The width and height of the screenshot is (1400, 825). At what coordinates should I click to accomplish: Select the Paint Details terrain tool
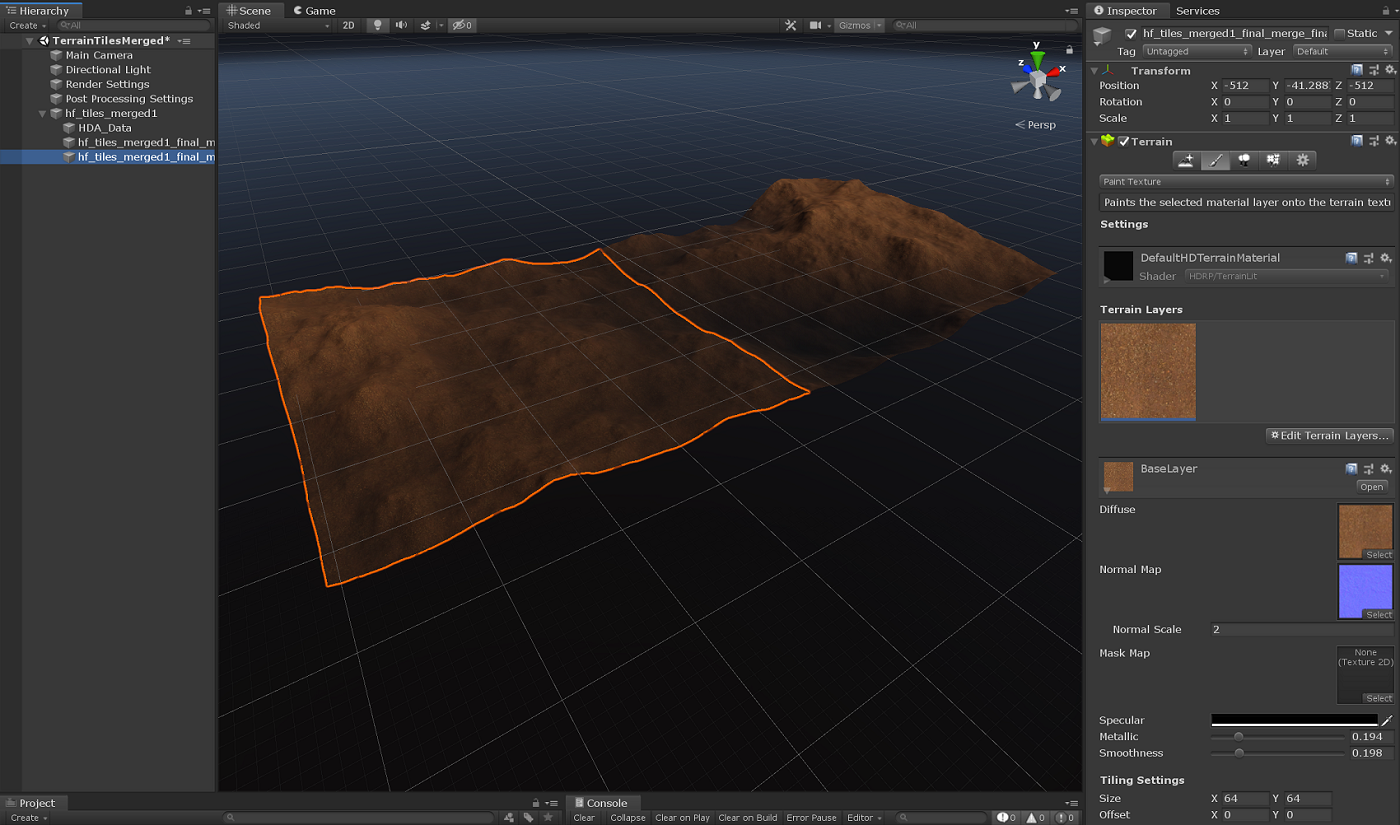(x=1273, y=160)
